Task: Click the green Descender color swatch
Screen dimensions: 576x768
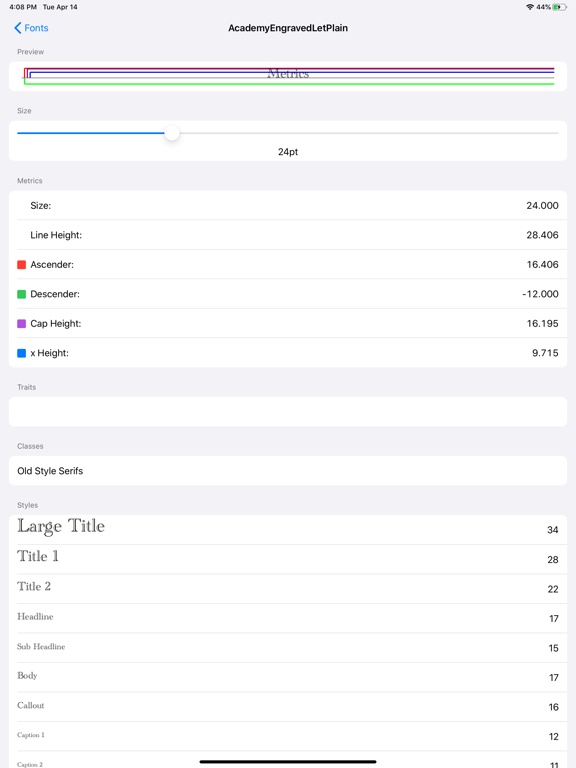Action: click(22, 294)
